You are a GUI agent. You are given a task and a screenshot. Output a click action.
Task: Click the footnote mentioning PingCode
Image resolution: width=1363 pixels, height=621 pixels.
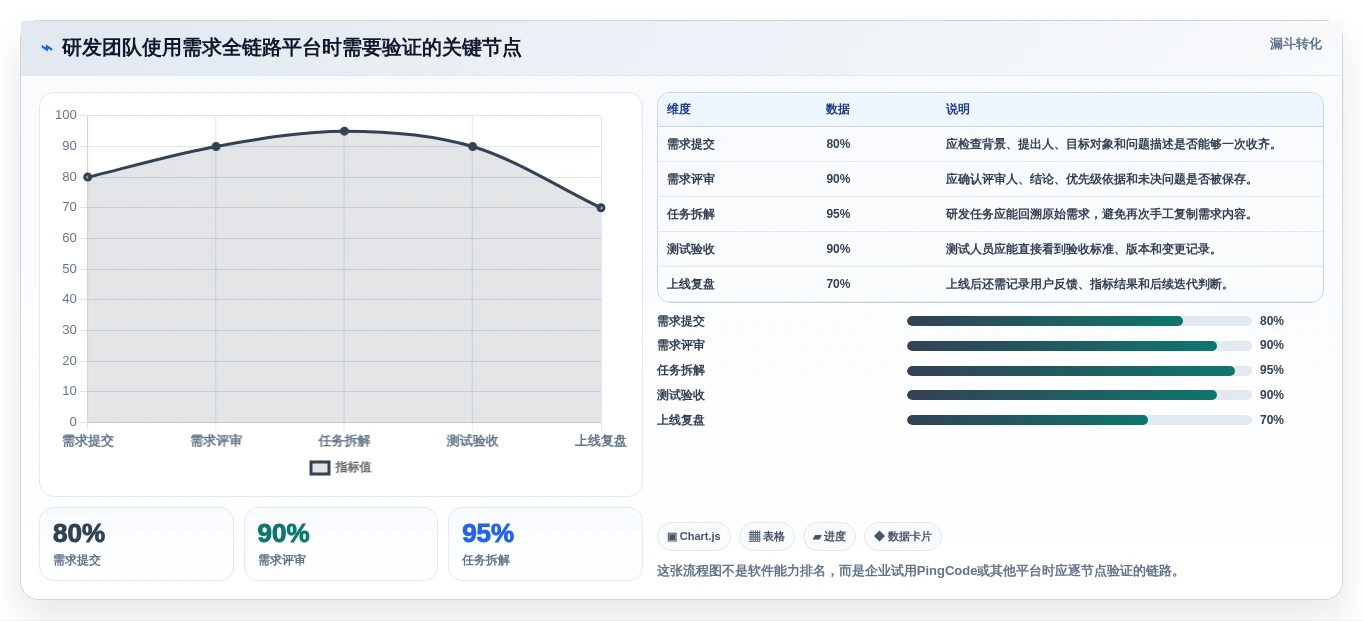coord(920,571)
